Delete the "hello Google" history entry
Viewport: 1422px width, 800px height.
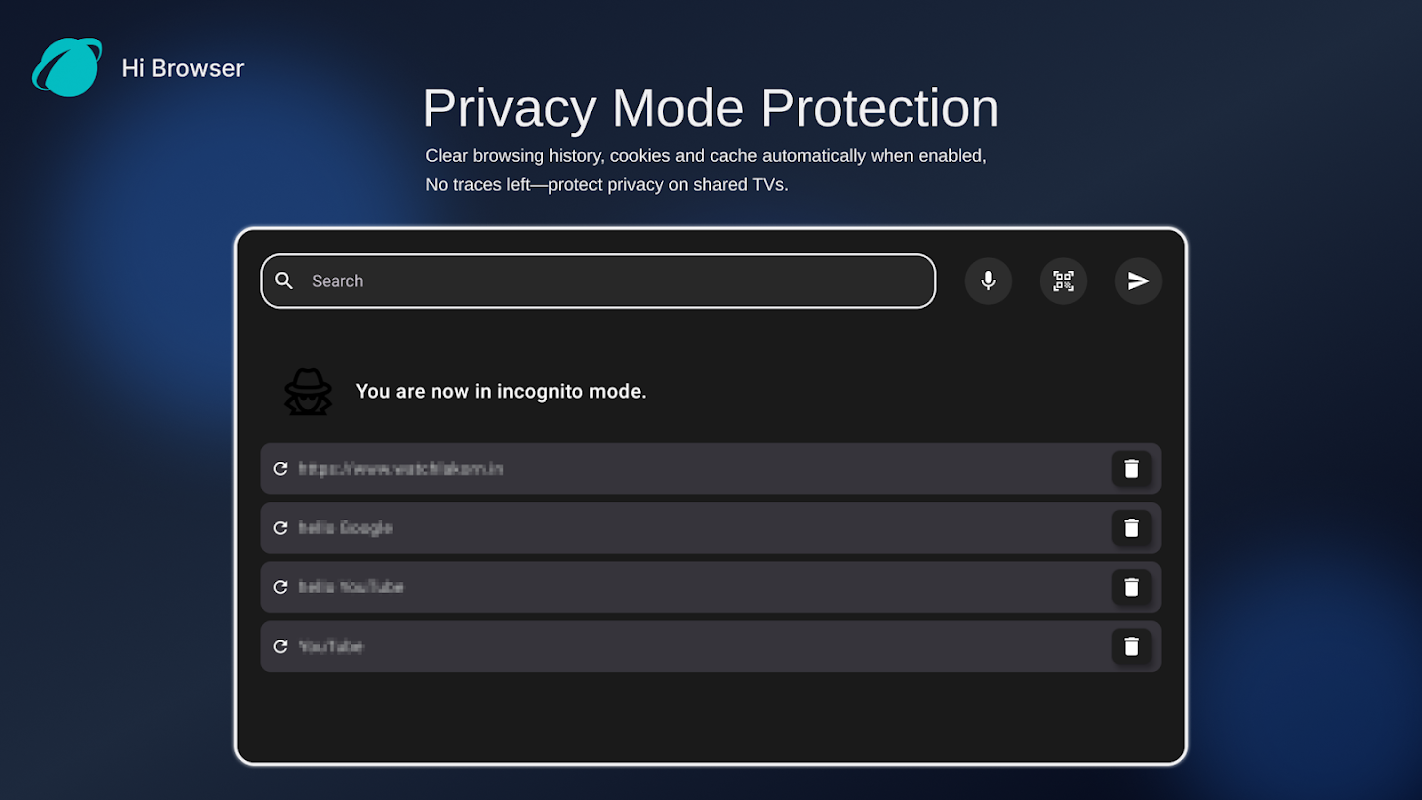pyautogui.click(x=1131, y=528)
